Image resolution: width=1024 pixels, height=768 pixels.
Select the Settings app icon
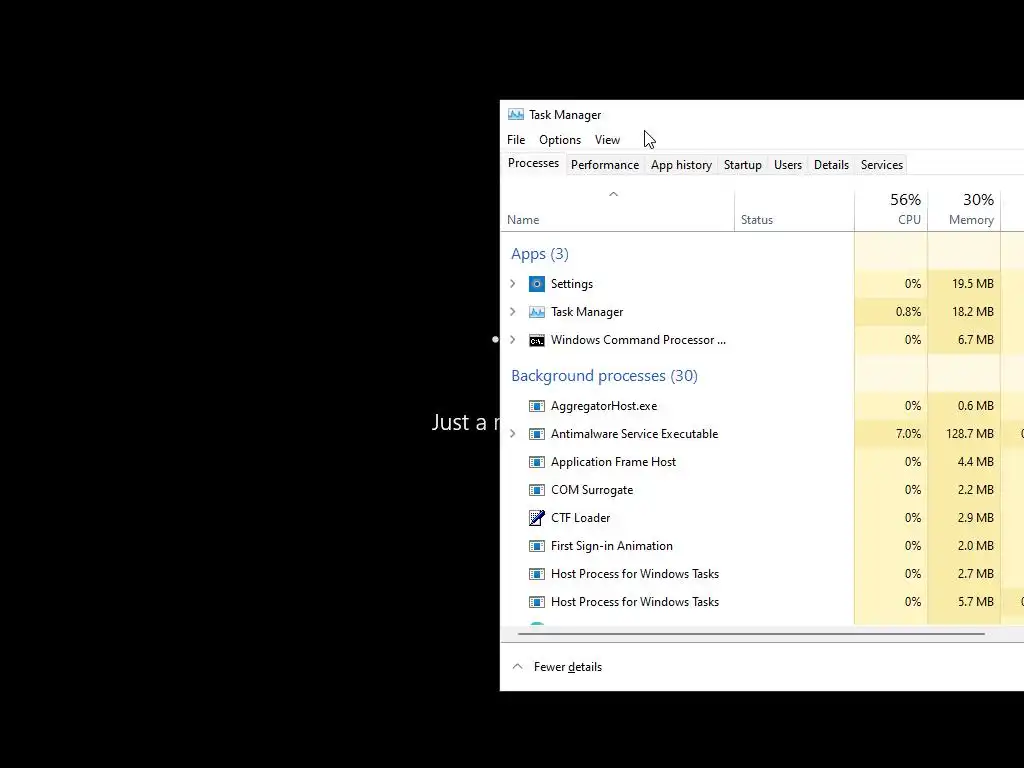tap(537, 284)
